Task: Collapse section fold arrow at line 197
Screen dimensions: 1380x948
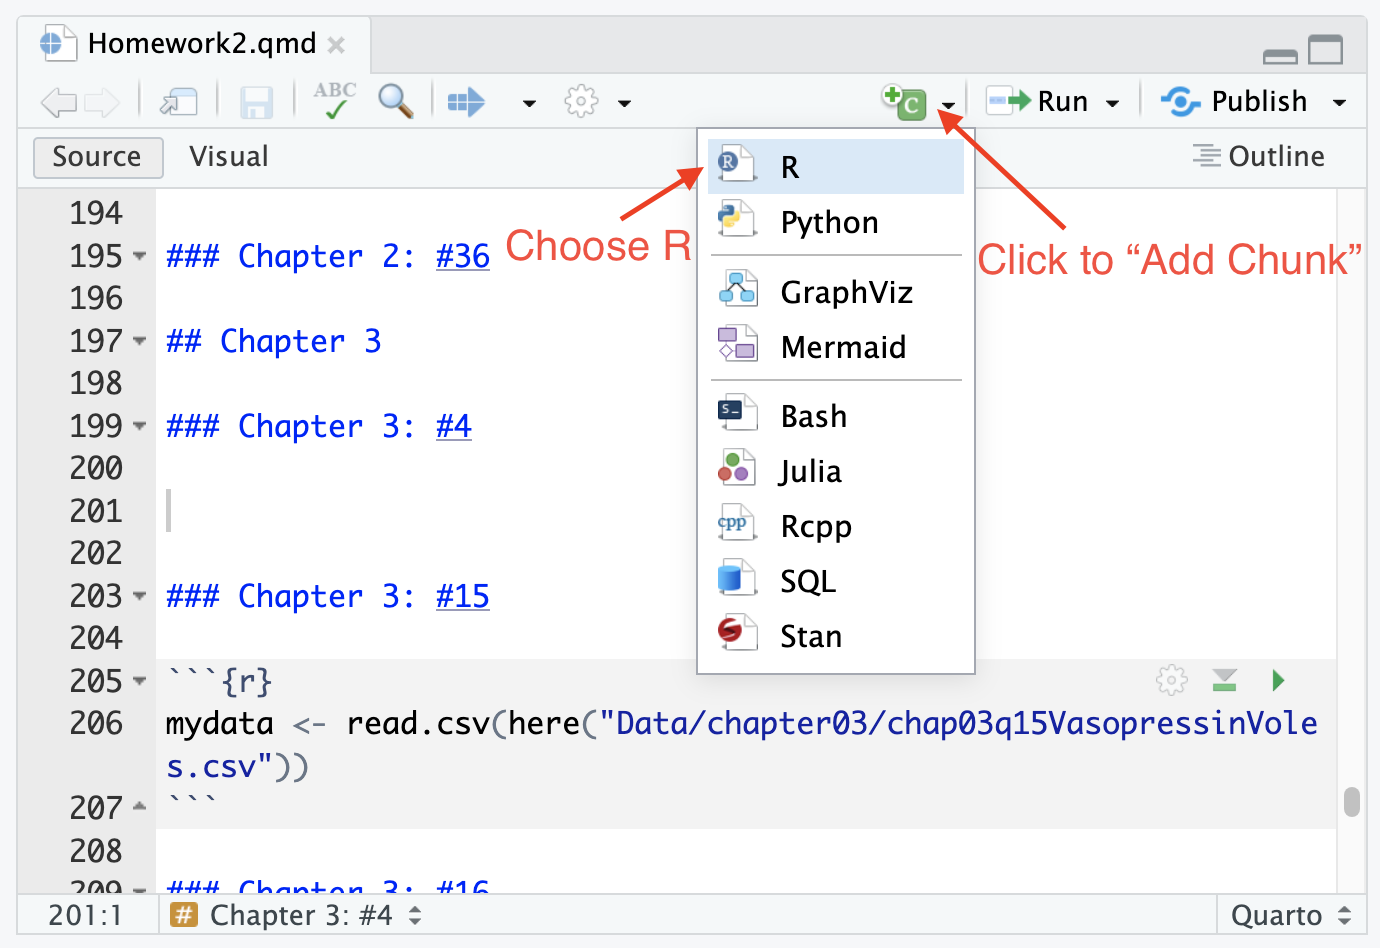Action: tap(140, 341)
